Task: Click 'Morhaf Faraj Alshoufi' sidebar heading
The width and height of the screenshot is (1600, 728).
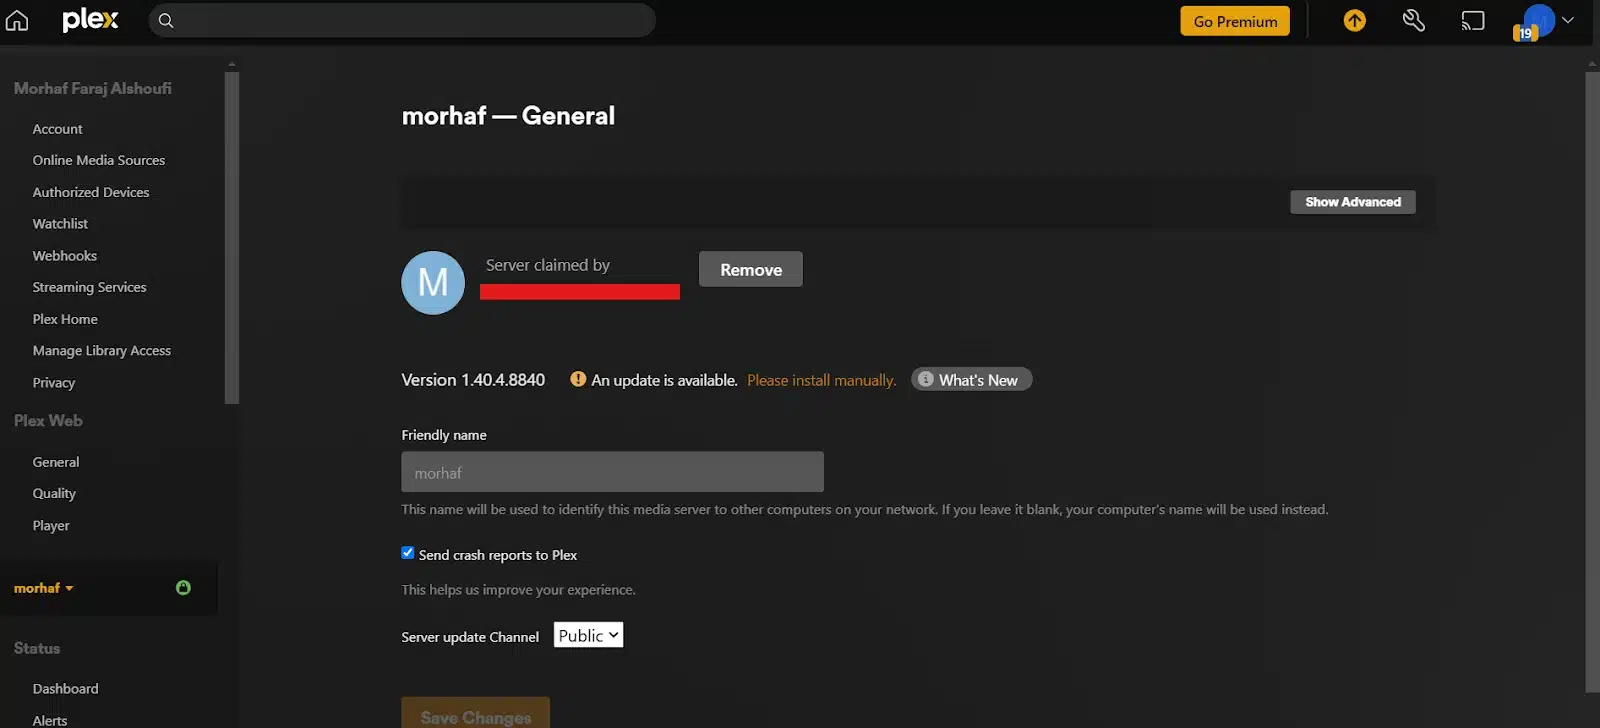Action: 93,88
